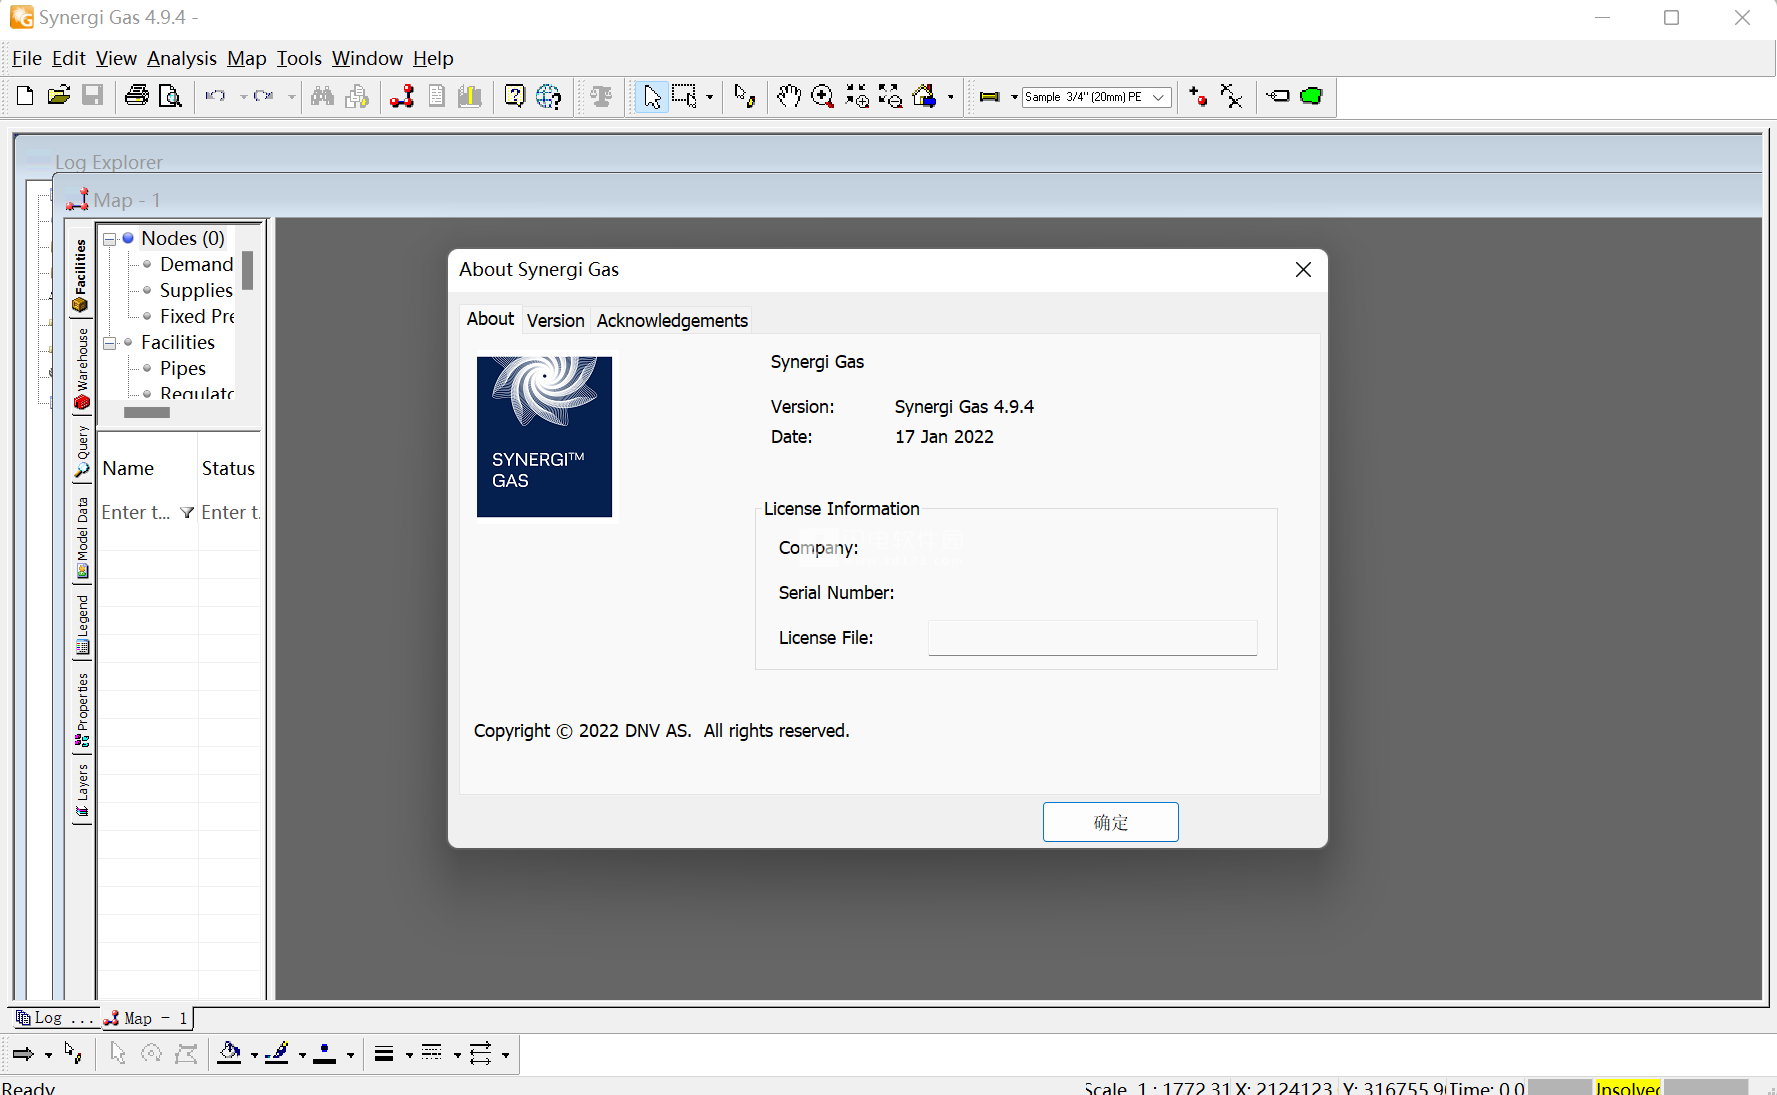Viewport: 1777px width, 1095px height.
Task: Open the Legend side tab
Action: 81,625
